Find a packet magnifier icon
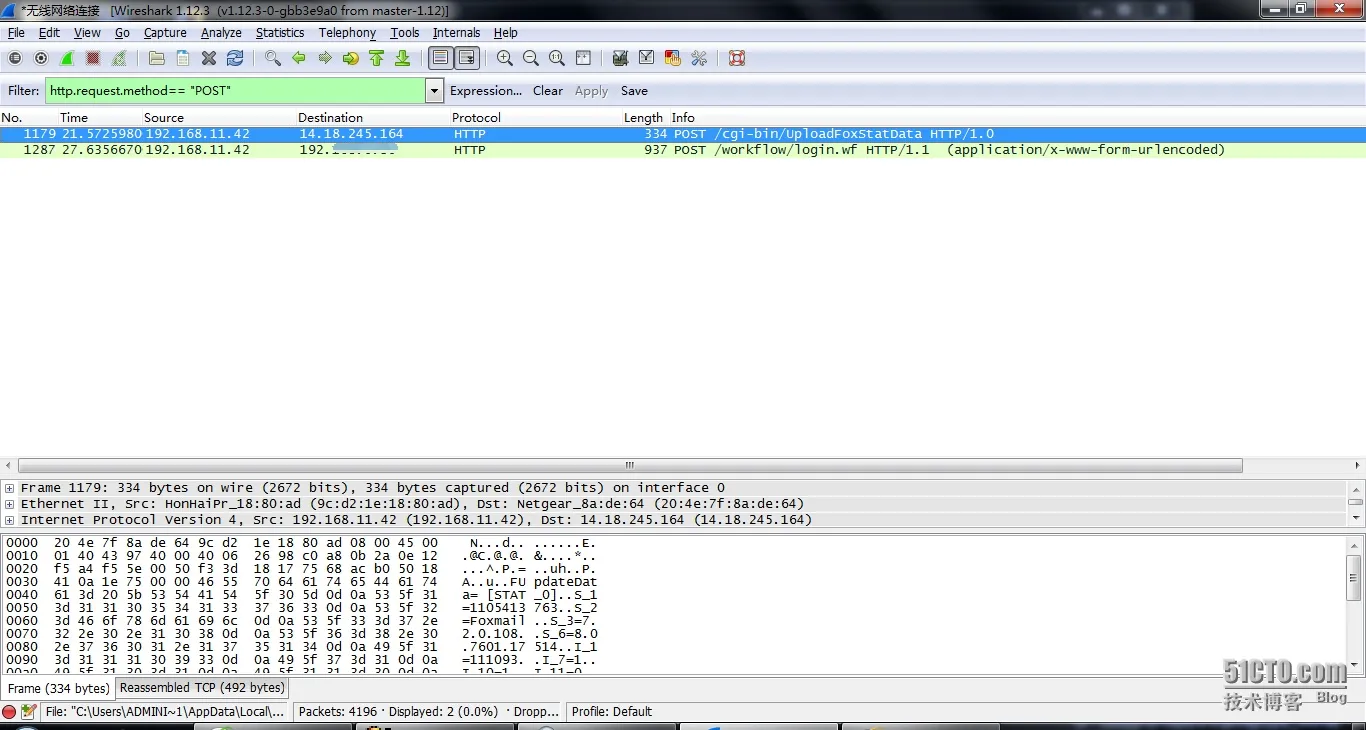1366x730 pixels. [272, 59]
